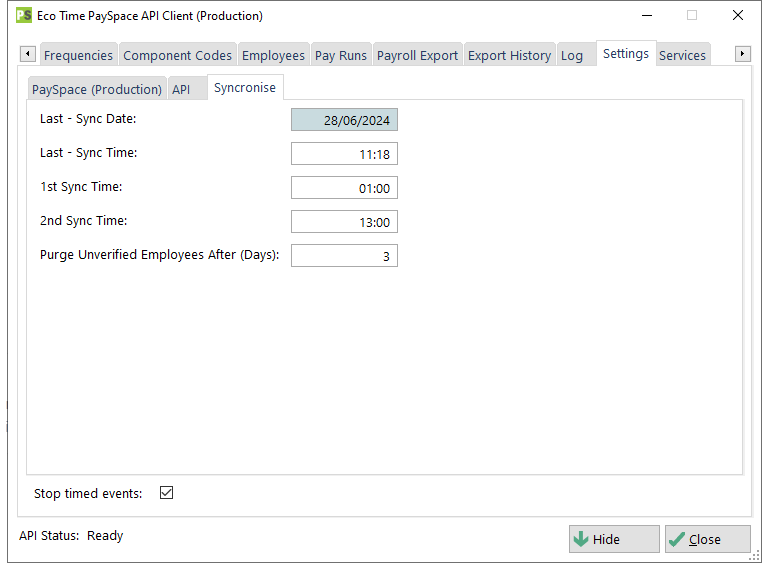The image size is (769, 570).
Task: Click the 'Last - Sync Time:' label
Action: (x=89, y=153)
